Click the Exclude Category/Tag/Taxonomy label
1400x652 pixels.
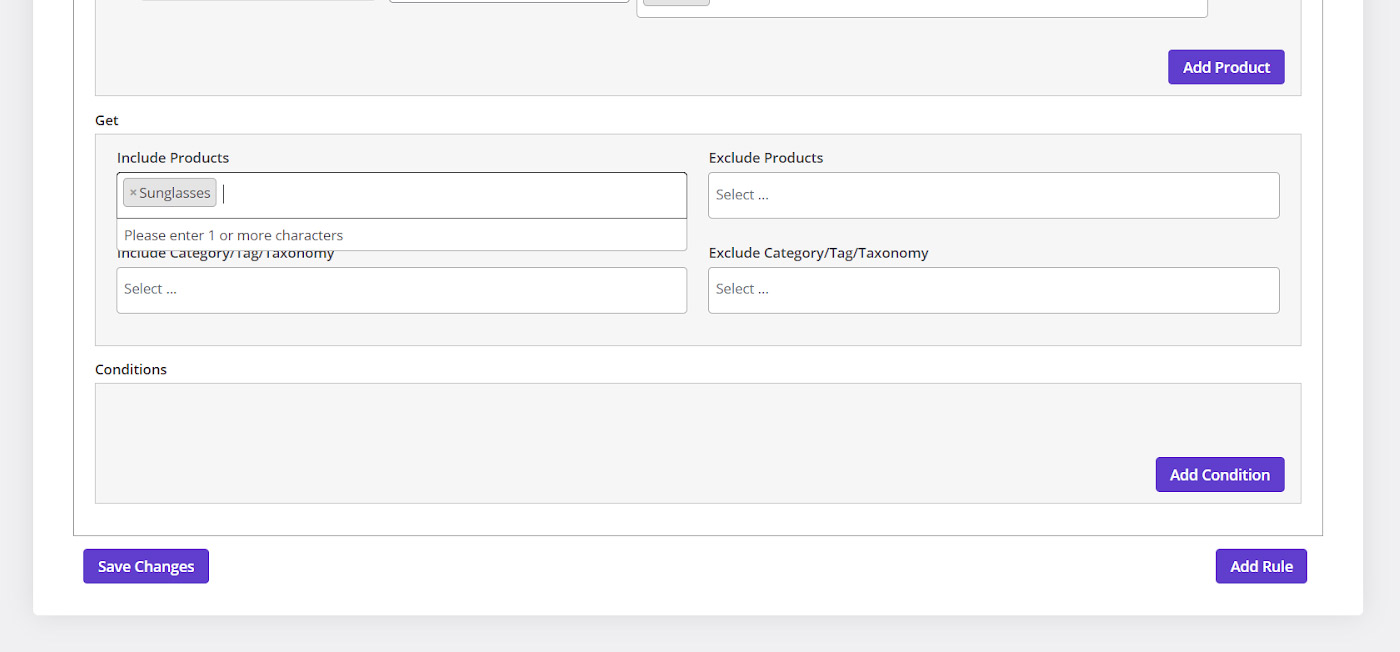point(818,253)
